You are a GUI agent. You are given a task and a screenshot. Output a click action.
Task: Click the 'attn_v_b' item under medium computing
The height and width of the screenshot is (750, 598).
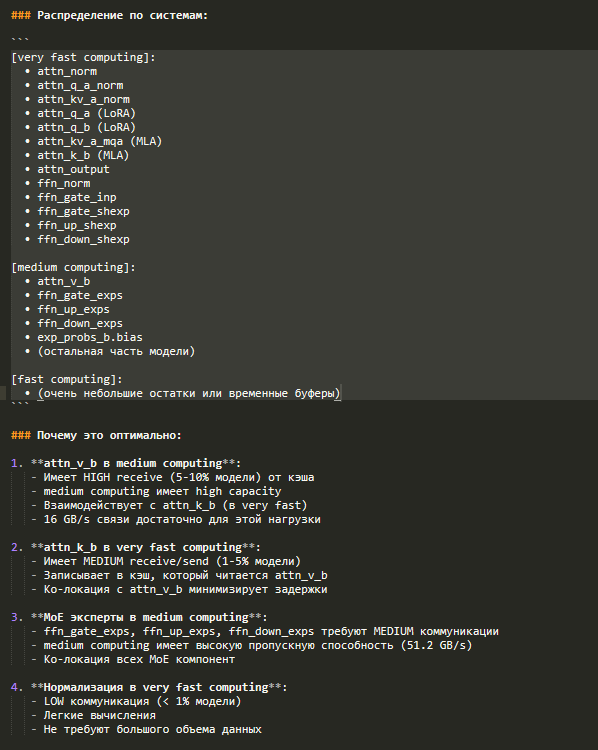(64, 281)
